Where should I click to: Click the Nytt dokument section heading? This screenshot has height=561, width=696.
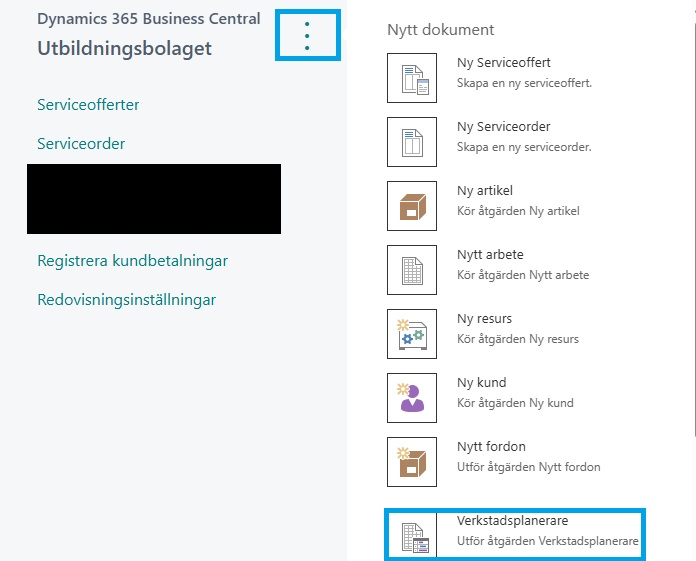tap(440, 30)
